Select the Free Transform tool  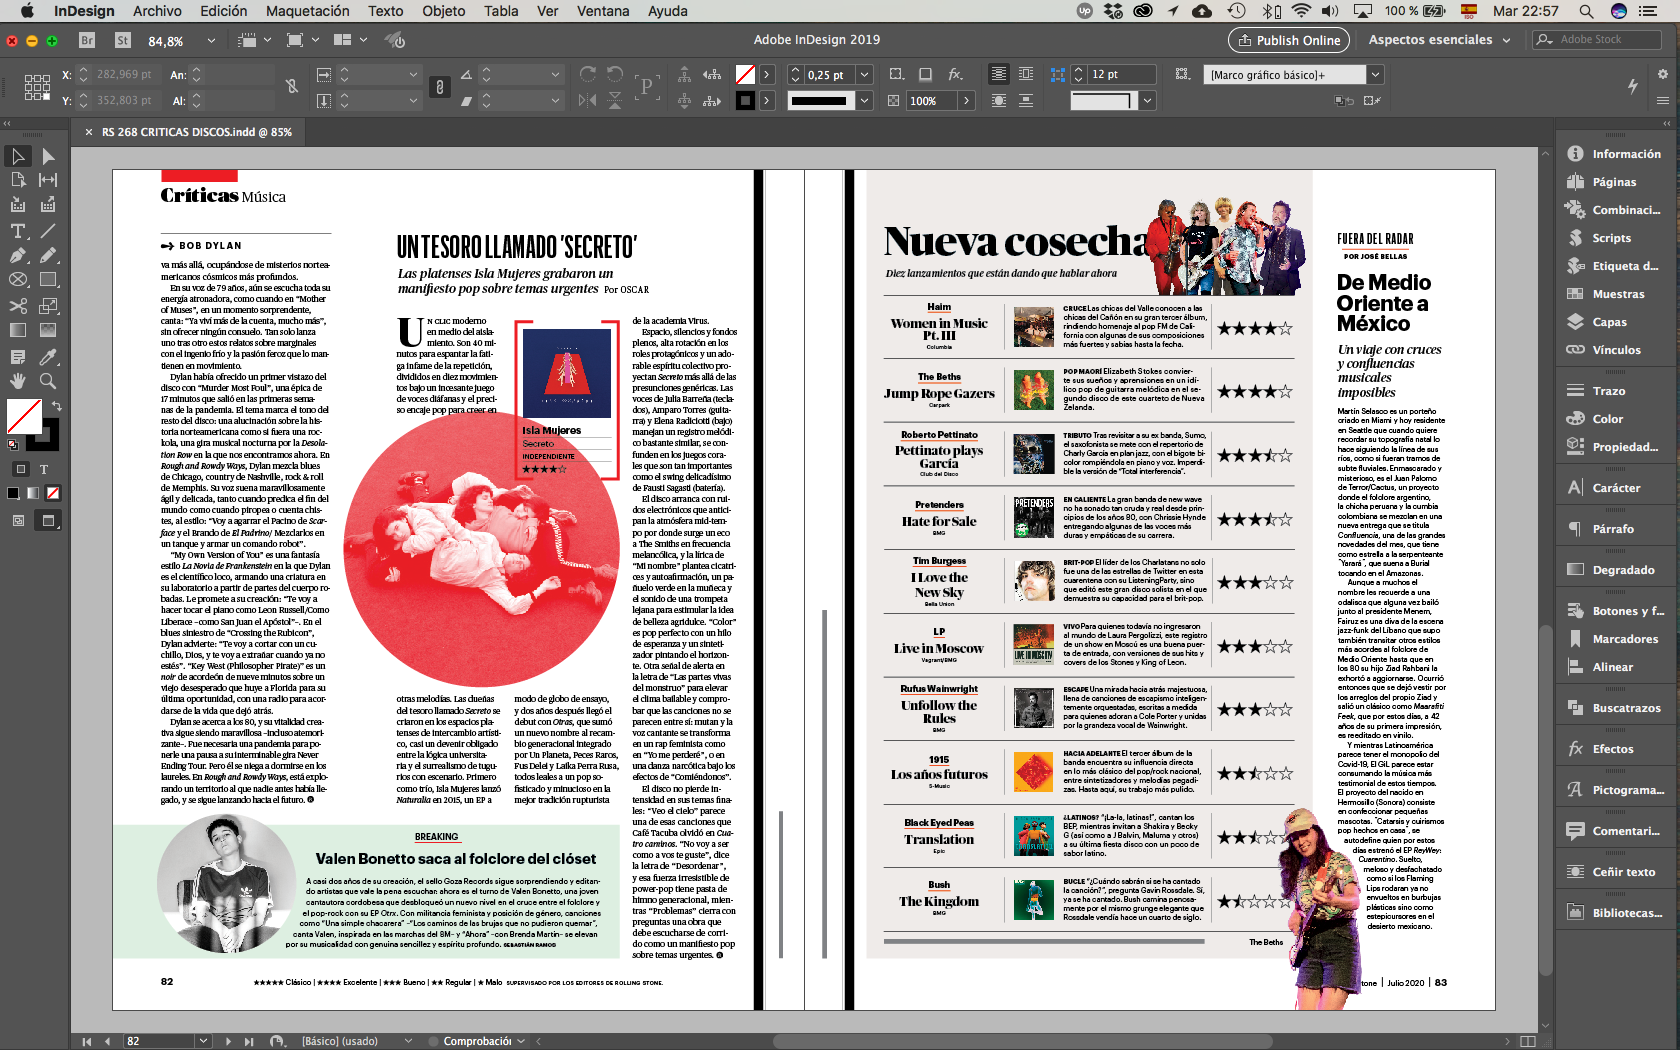pos(48,306)
